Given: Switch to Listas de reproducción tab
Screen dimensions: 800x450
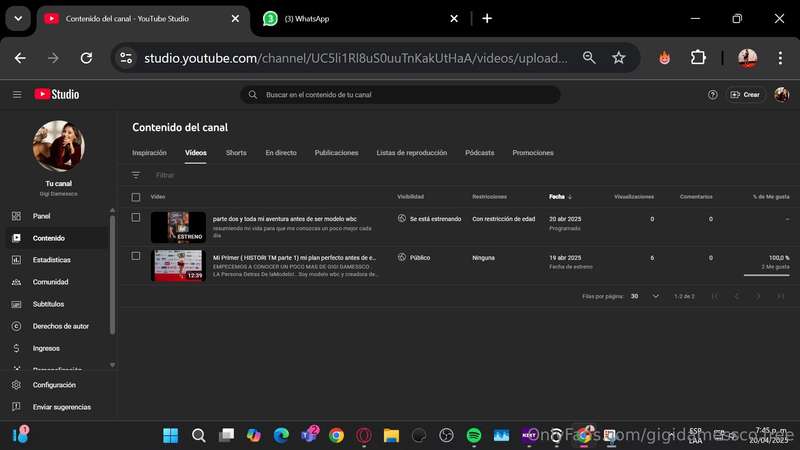Looking at the screenshot, I should tap(412, 153).
